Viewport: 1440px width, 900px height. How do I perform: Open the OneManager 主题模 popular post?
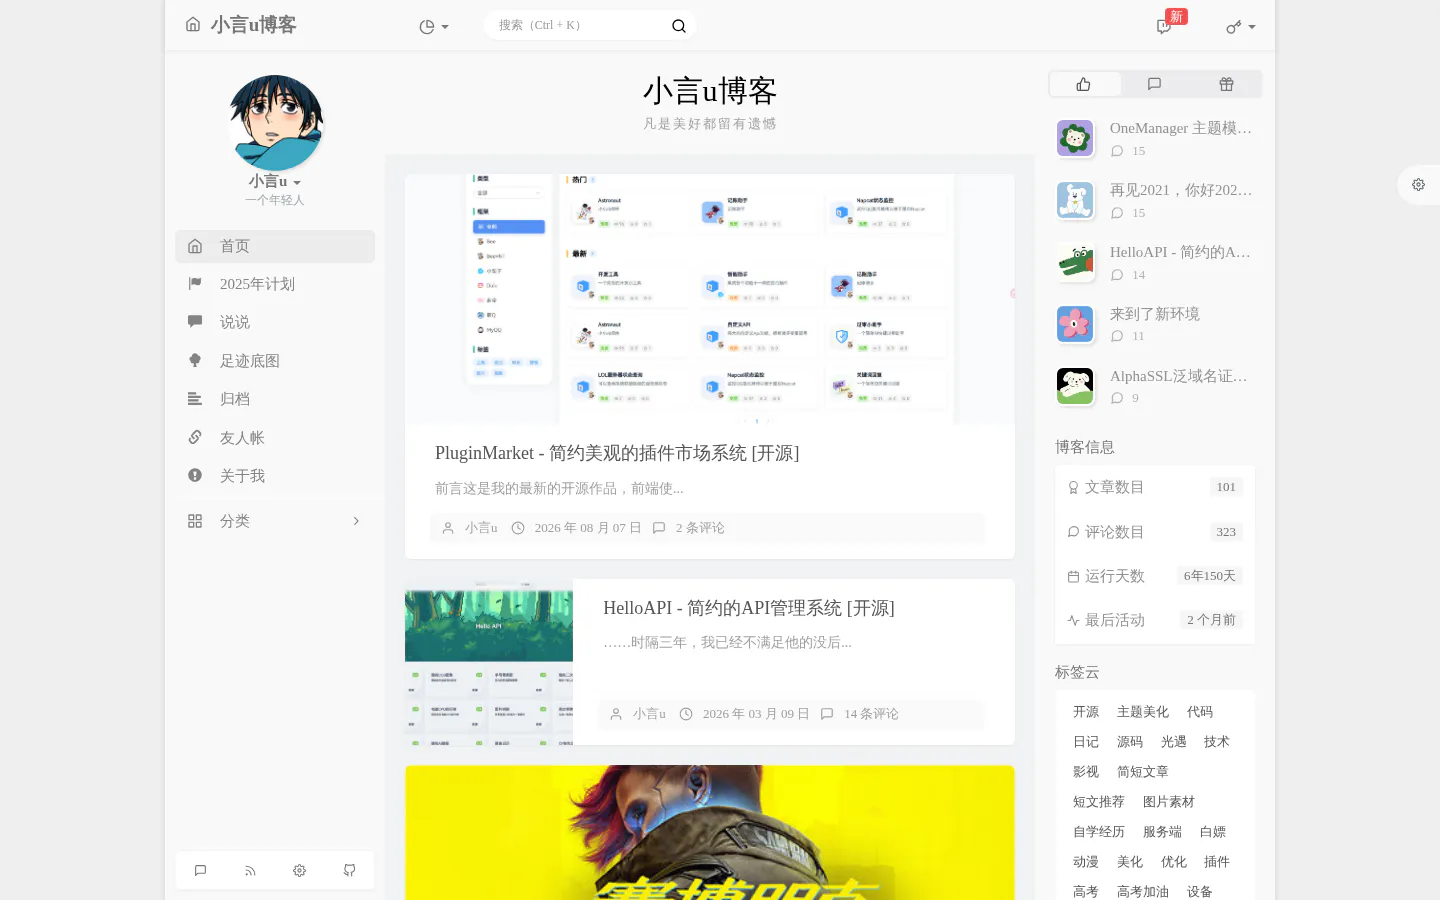point(1181,128)
